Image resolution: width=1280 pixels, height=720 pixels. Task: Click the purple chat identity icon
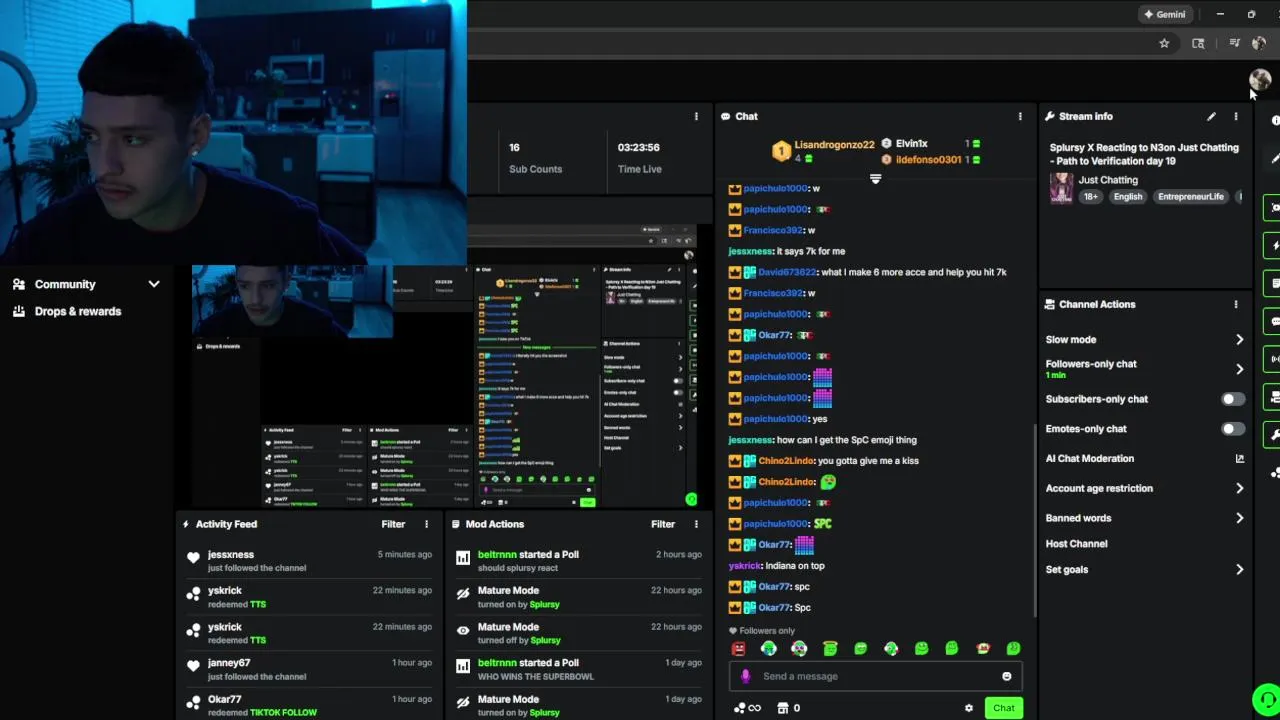(745, 677)
